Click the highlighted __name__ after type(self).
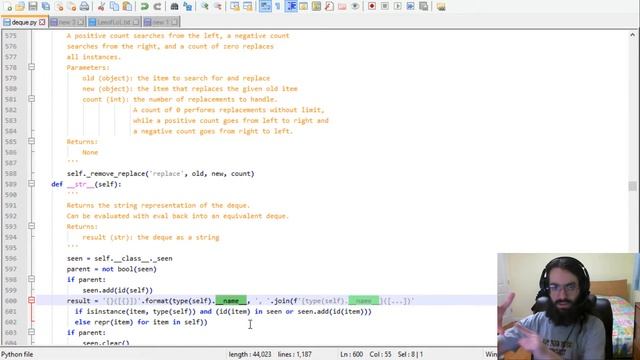Image resolution: width=640 pixels, height=360 pixels. pos(231,301)
